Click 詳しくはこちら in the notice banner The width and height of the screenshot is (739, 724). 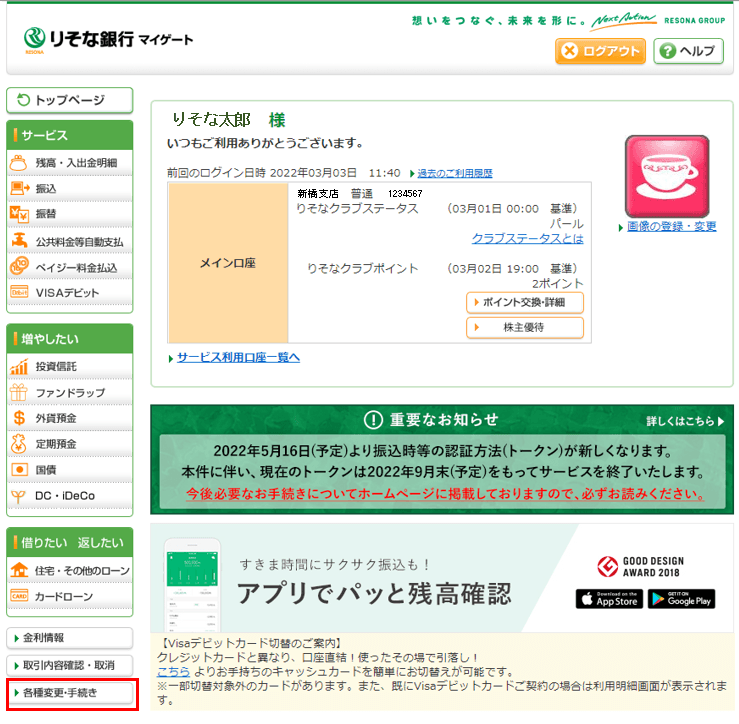[x=684, y=421]
